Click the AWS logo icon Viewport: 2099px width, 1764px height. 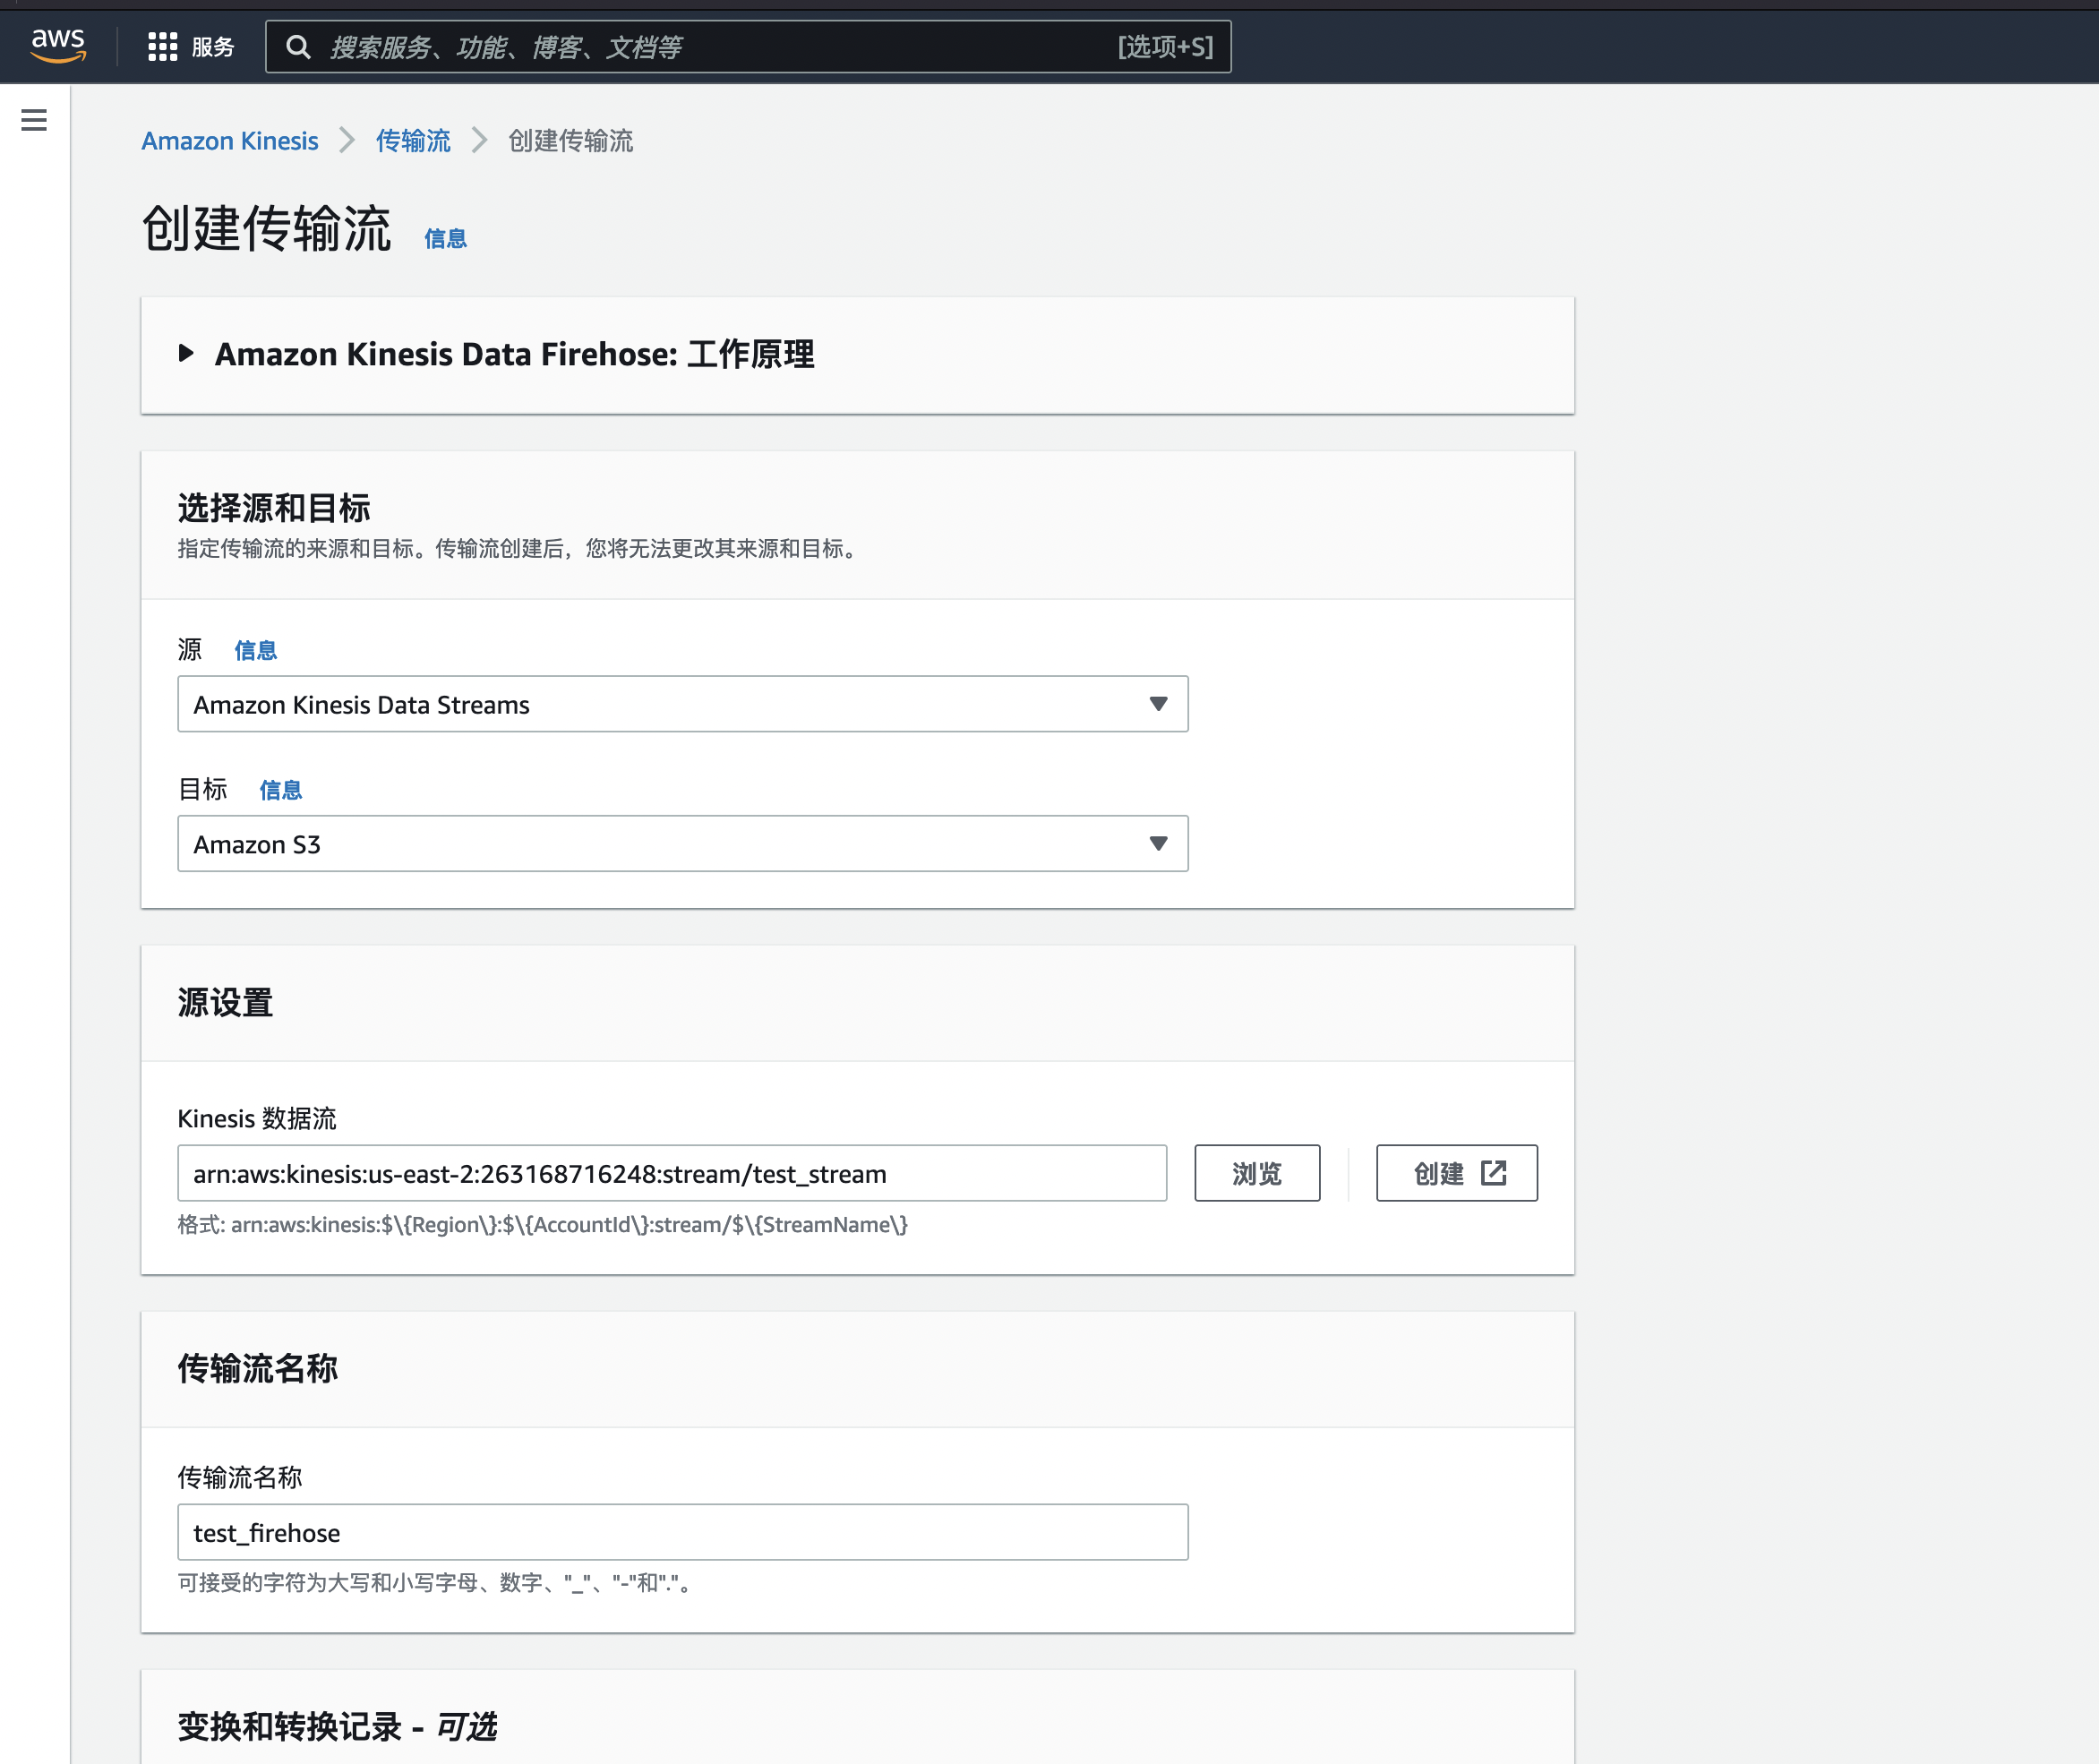58,45
